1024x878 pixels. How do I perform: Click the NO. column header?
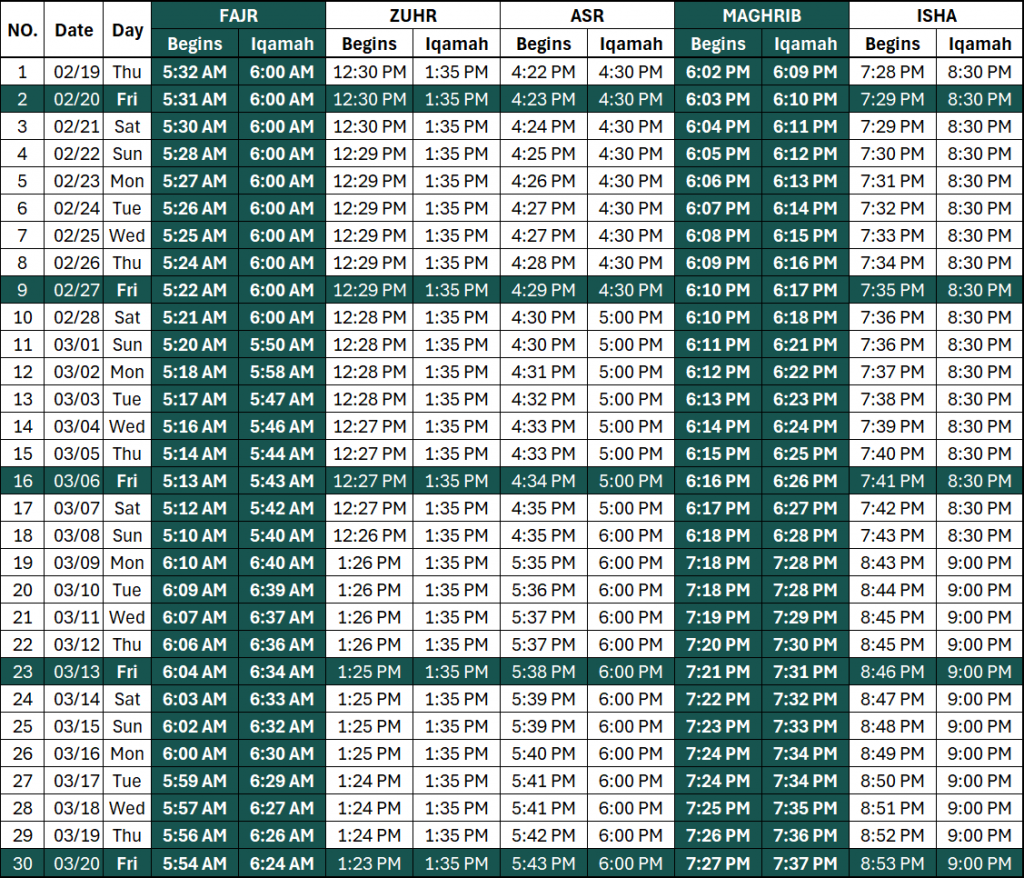23,29
